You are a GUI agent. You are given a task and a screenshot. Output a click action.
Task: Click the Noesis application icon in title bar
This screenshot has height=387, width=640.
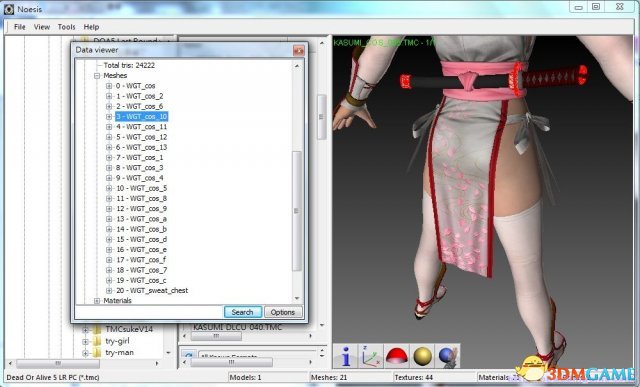pyautogui.click(x=9, y=9)
